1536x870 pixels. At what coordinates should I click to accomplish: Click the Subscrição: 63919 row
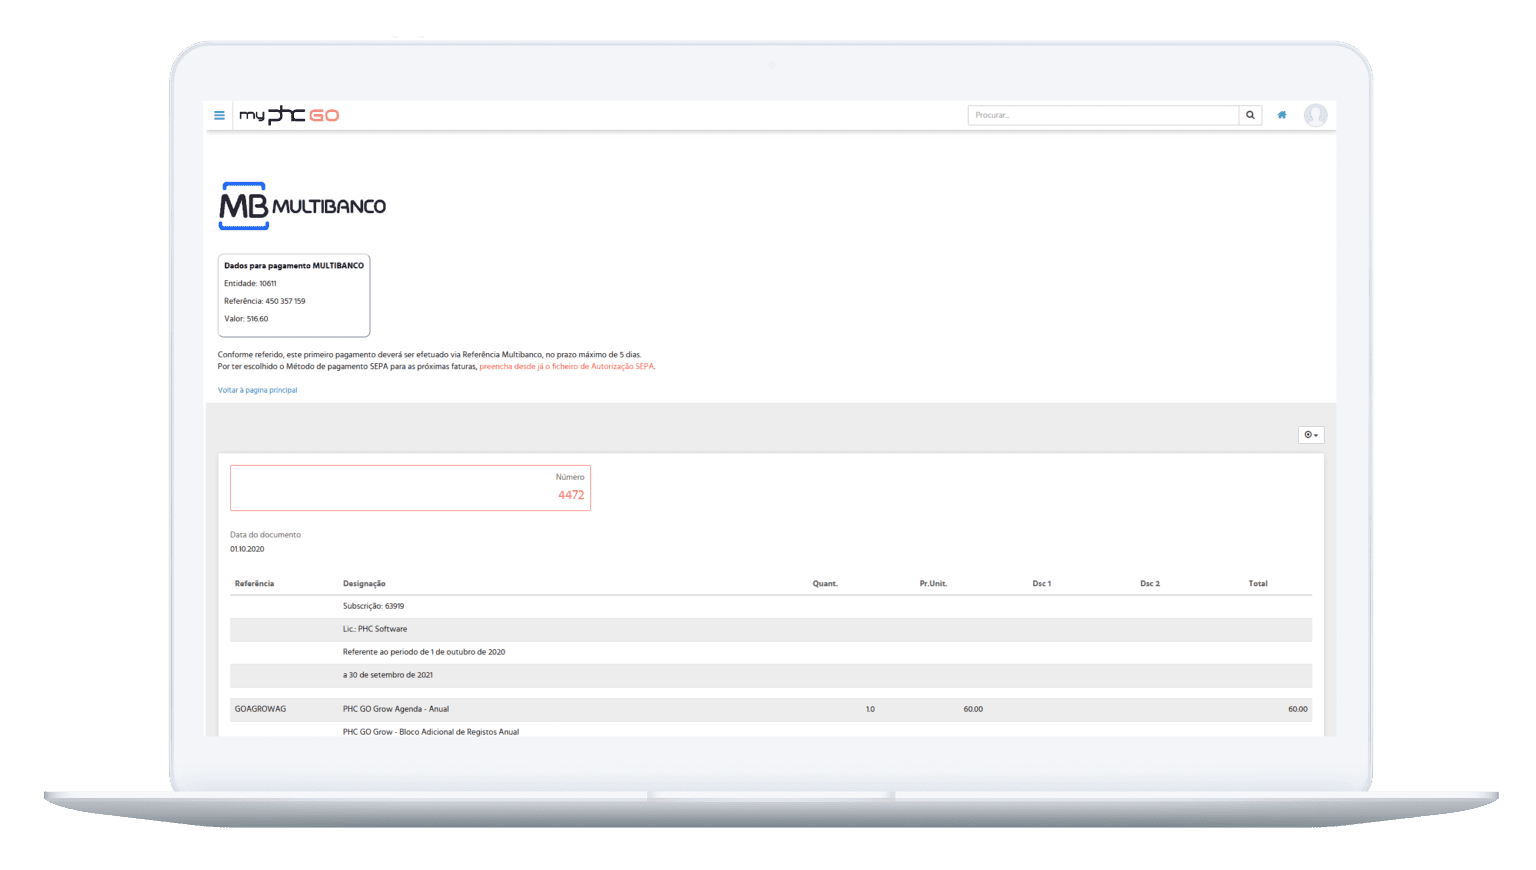click(771, 606)
